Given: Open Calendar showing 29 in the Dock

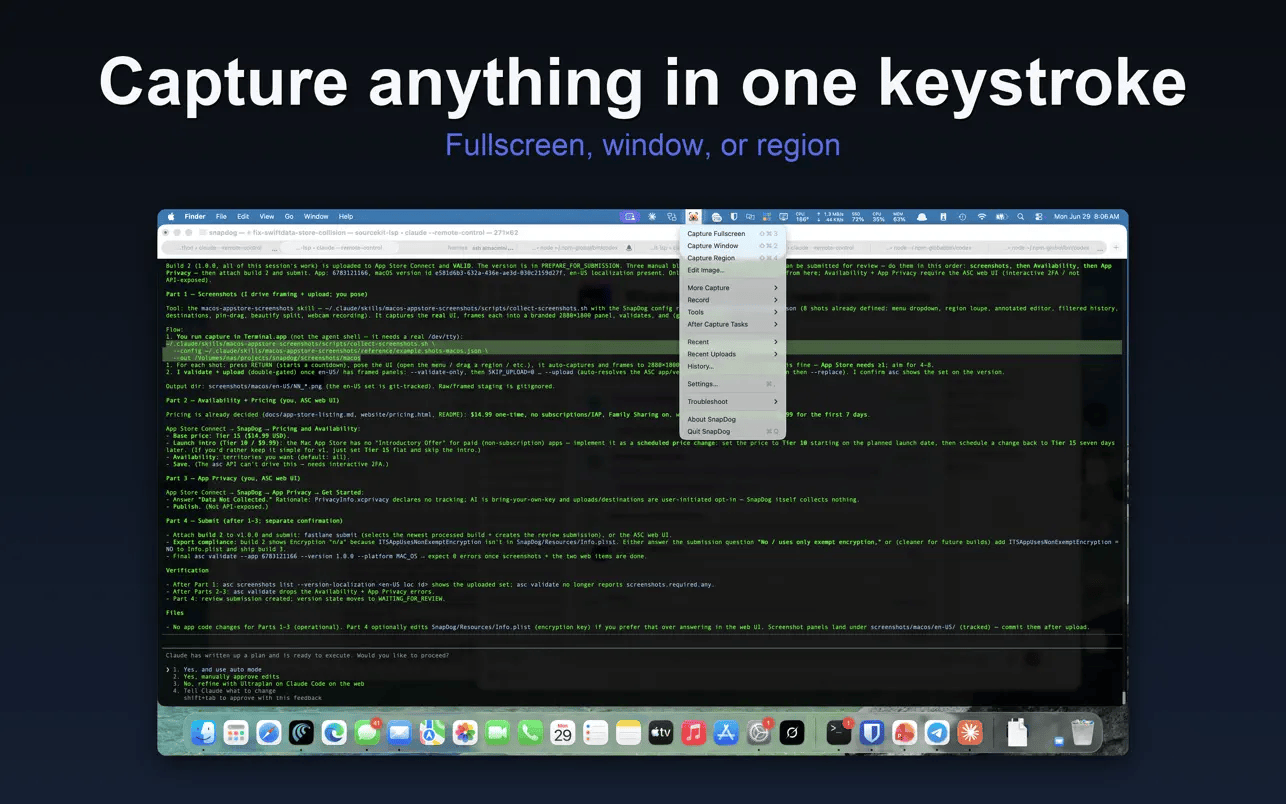Looking at the screenshot, I should [563, 733].
